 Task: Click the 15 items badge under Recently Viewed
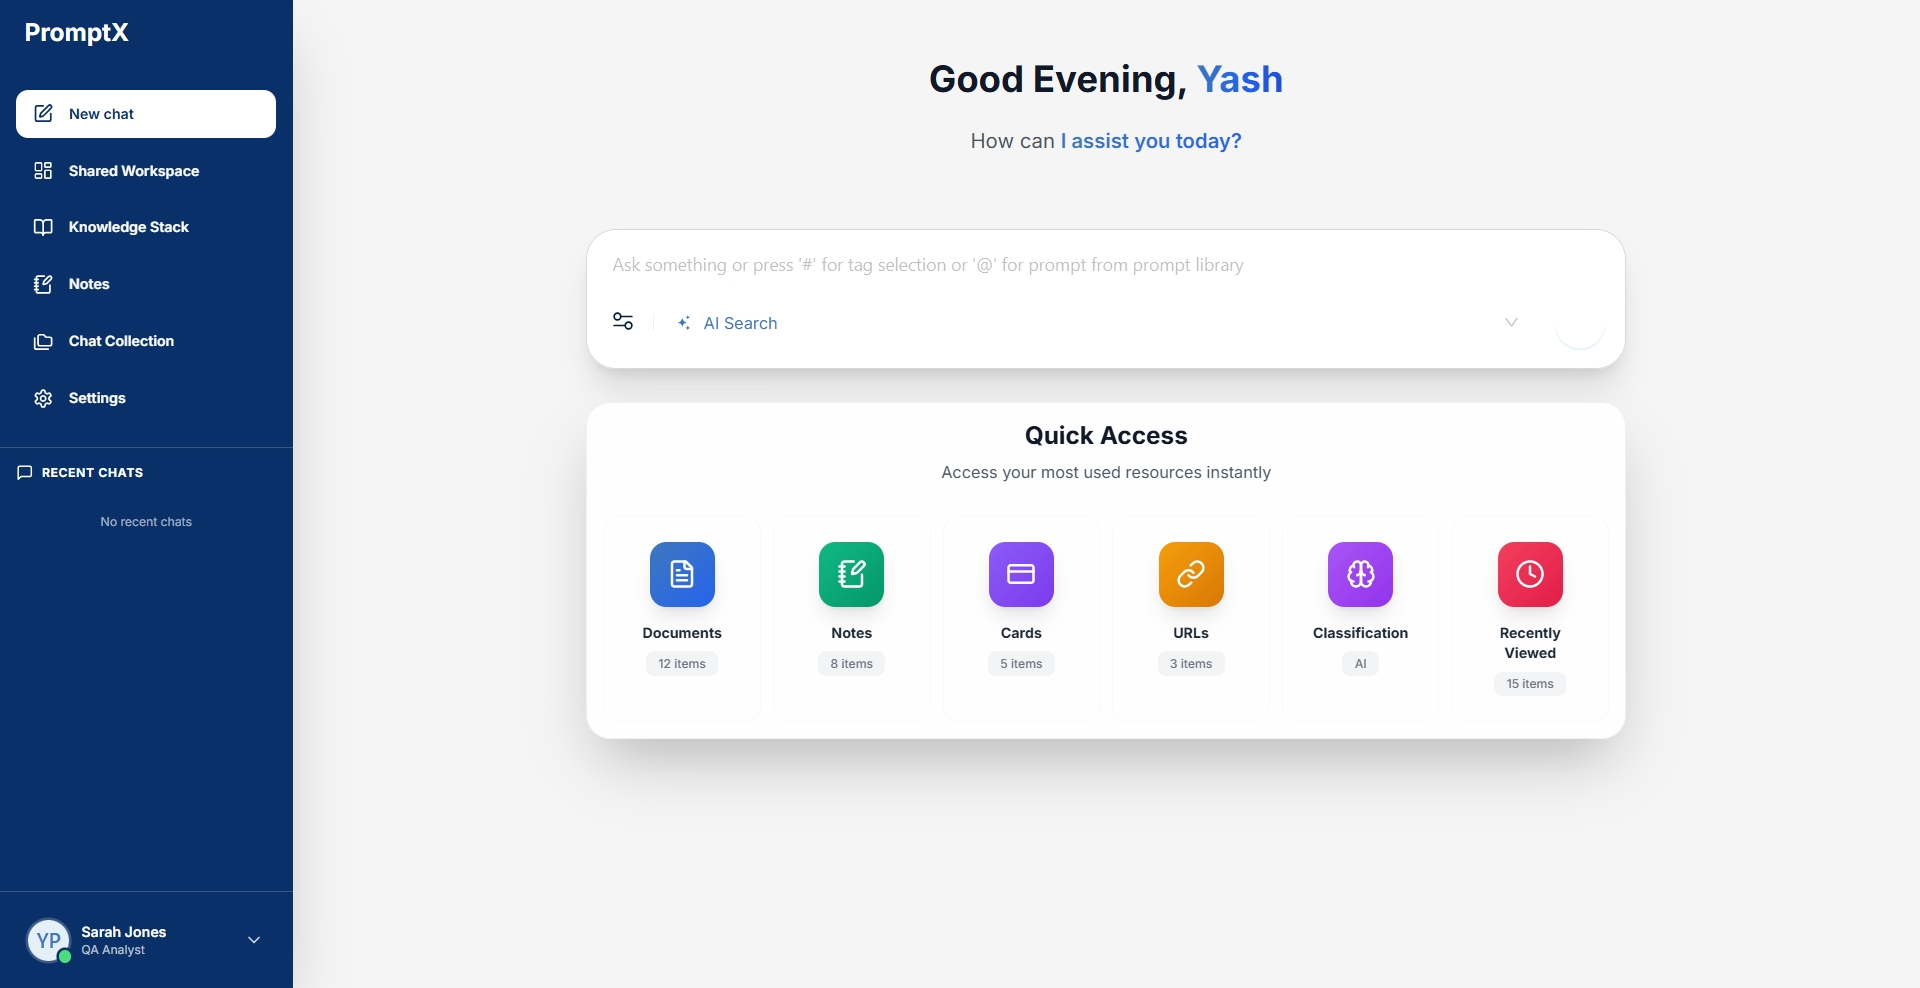[1530, 683]
